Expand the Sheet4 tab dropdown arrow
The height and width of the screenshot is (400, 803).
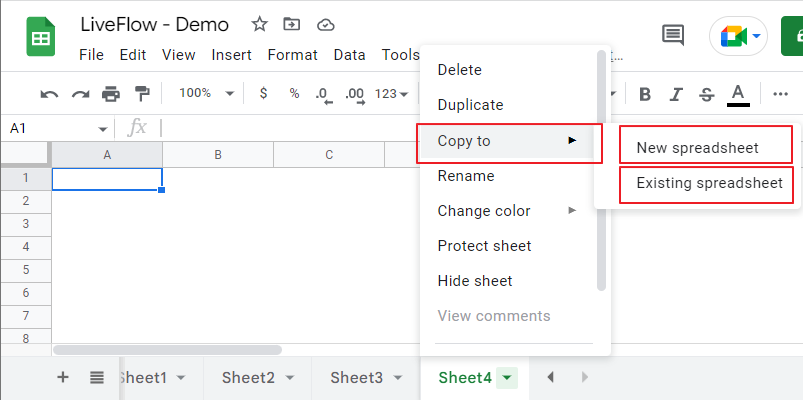508,377
